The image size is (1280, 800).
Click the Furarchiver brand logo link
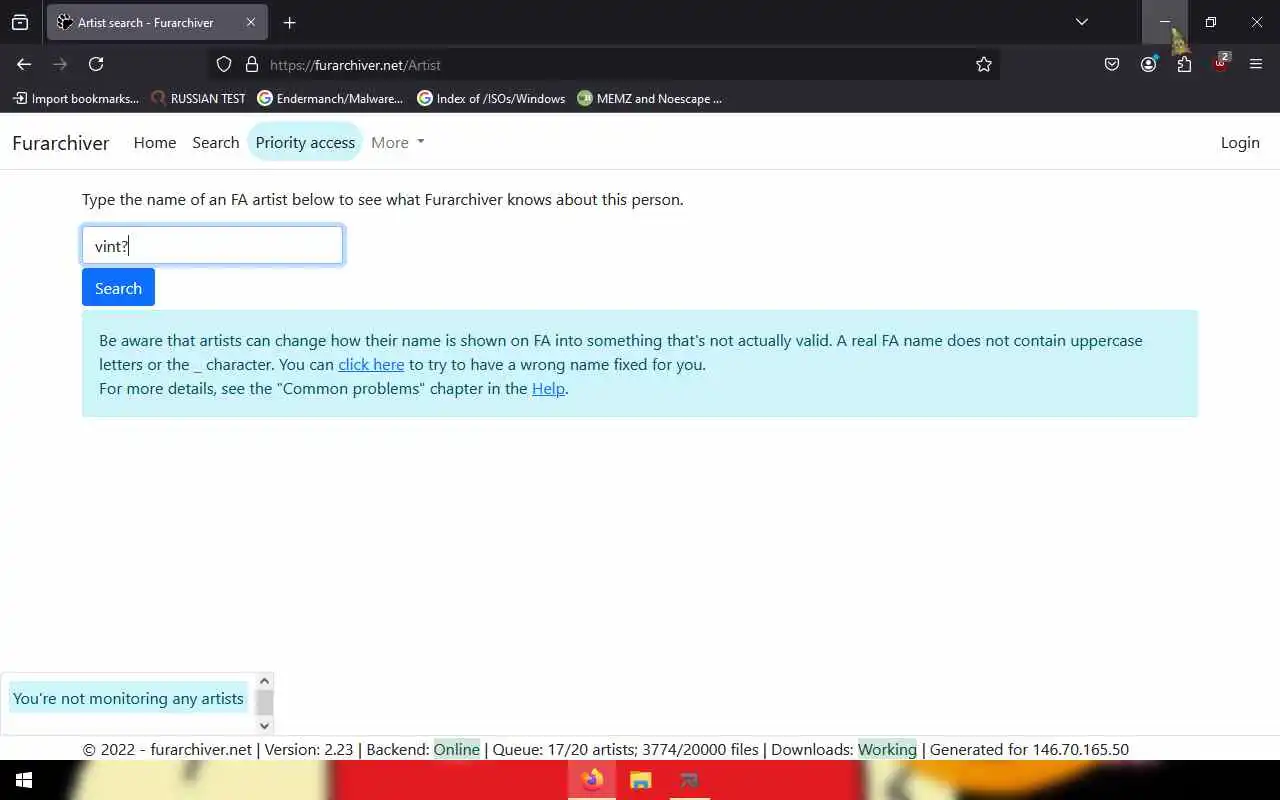[x=61, y=142]
